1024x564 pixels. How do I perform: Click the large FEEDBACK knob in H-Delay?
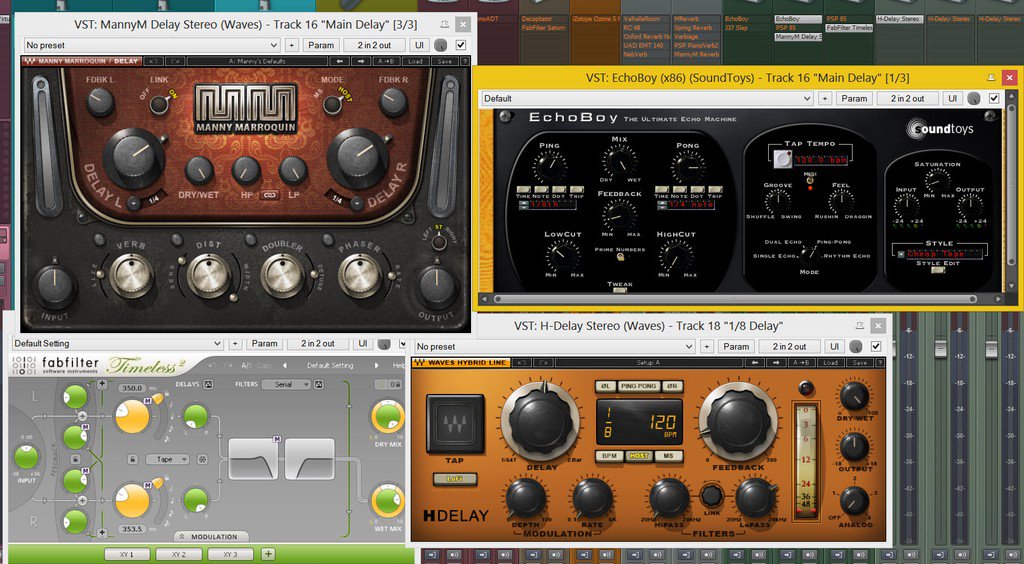click(x=739, y=422)
